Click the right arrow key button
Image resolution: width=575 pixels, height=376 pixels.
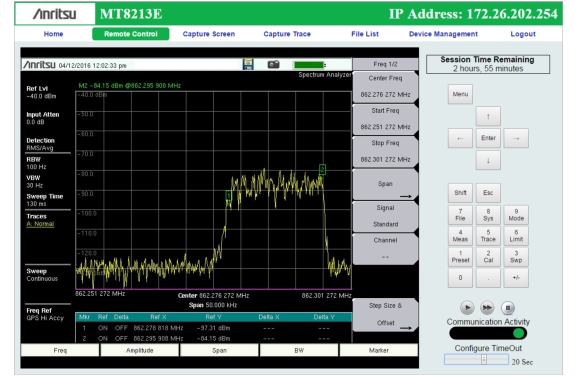[x=516, y=138]
